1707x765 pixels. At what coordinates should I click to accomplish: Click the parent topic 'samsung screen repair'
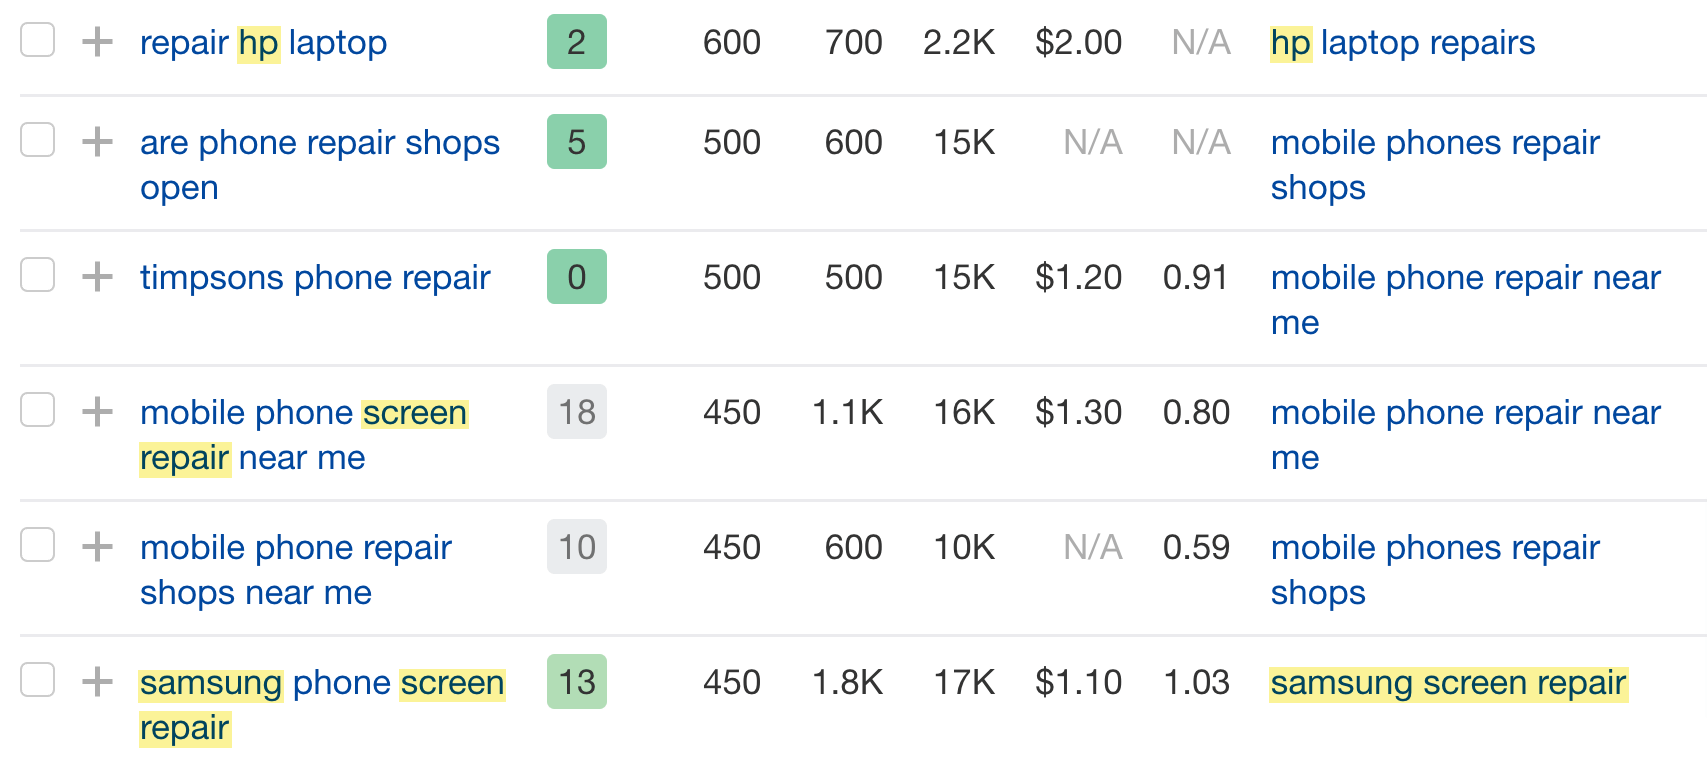tap(1447, 682)
